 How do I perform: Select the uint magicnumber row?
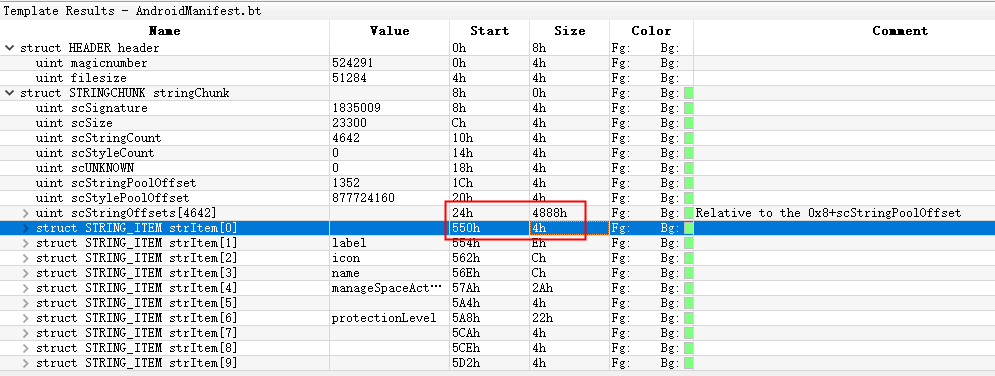[x=498, y=63]
